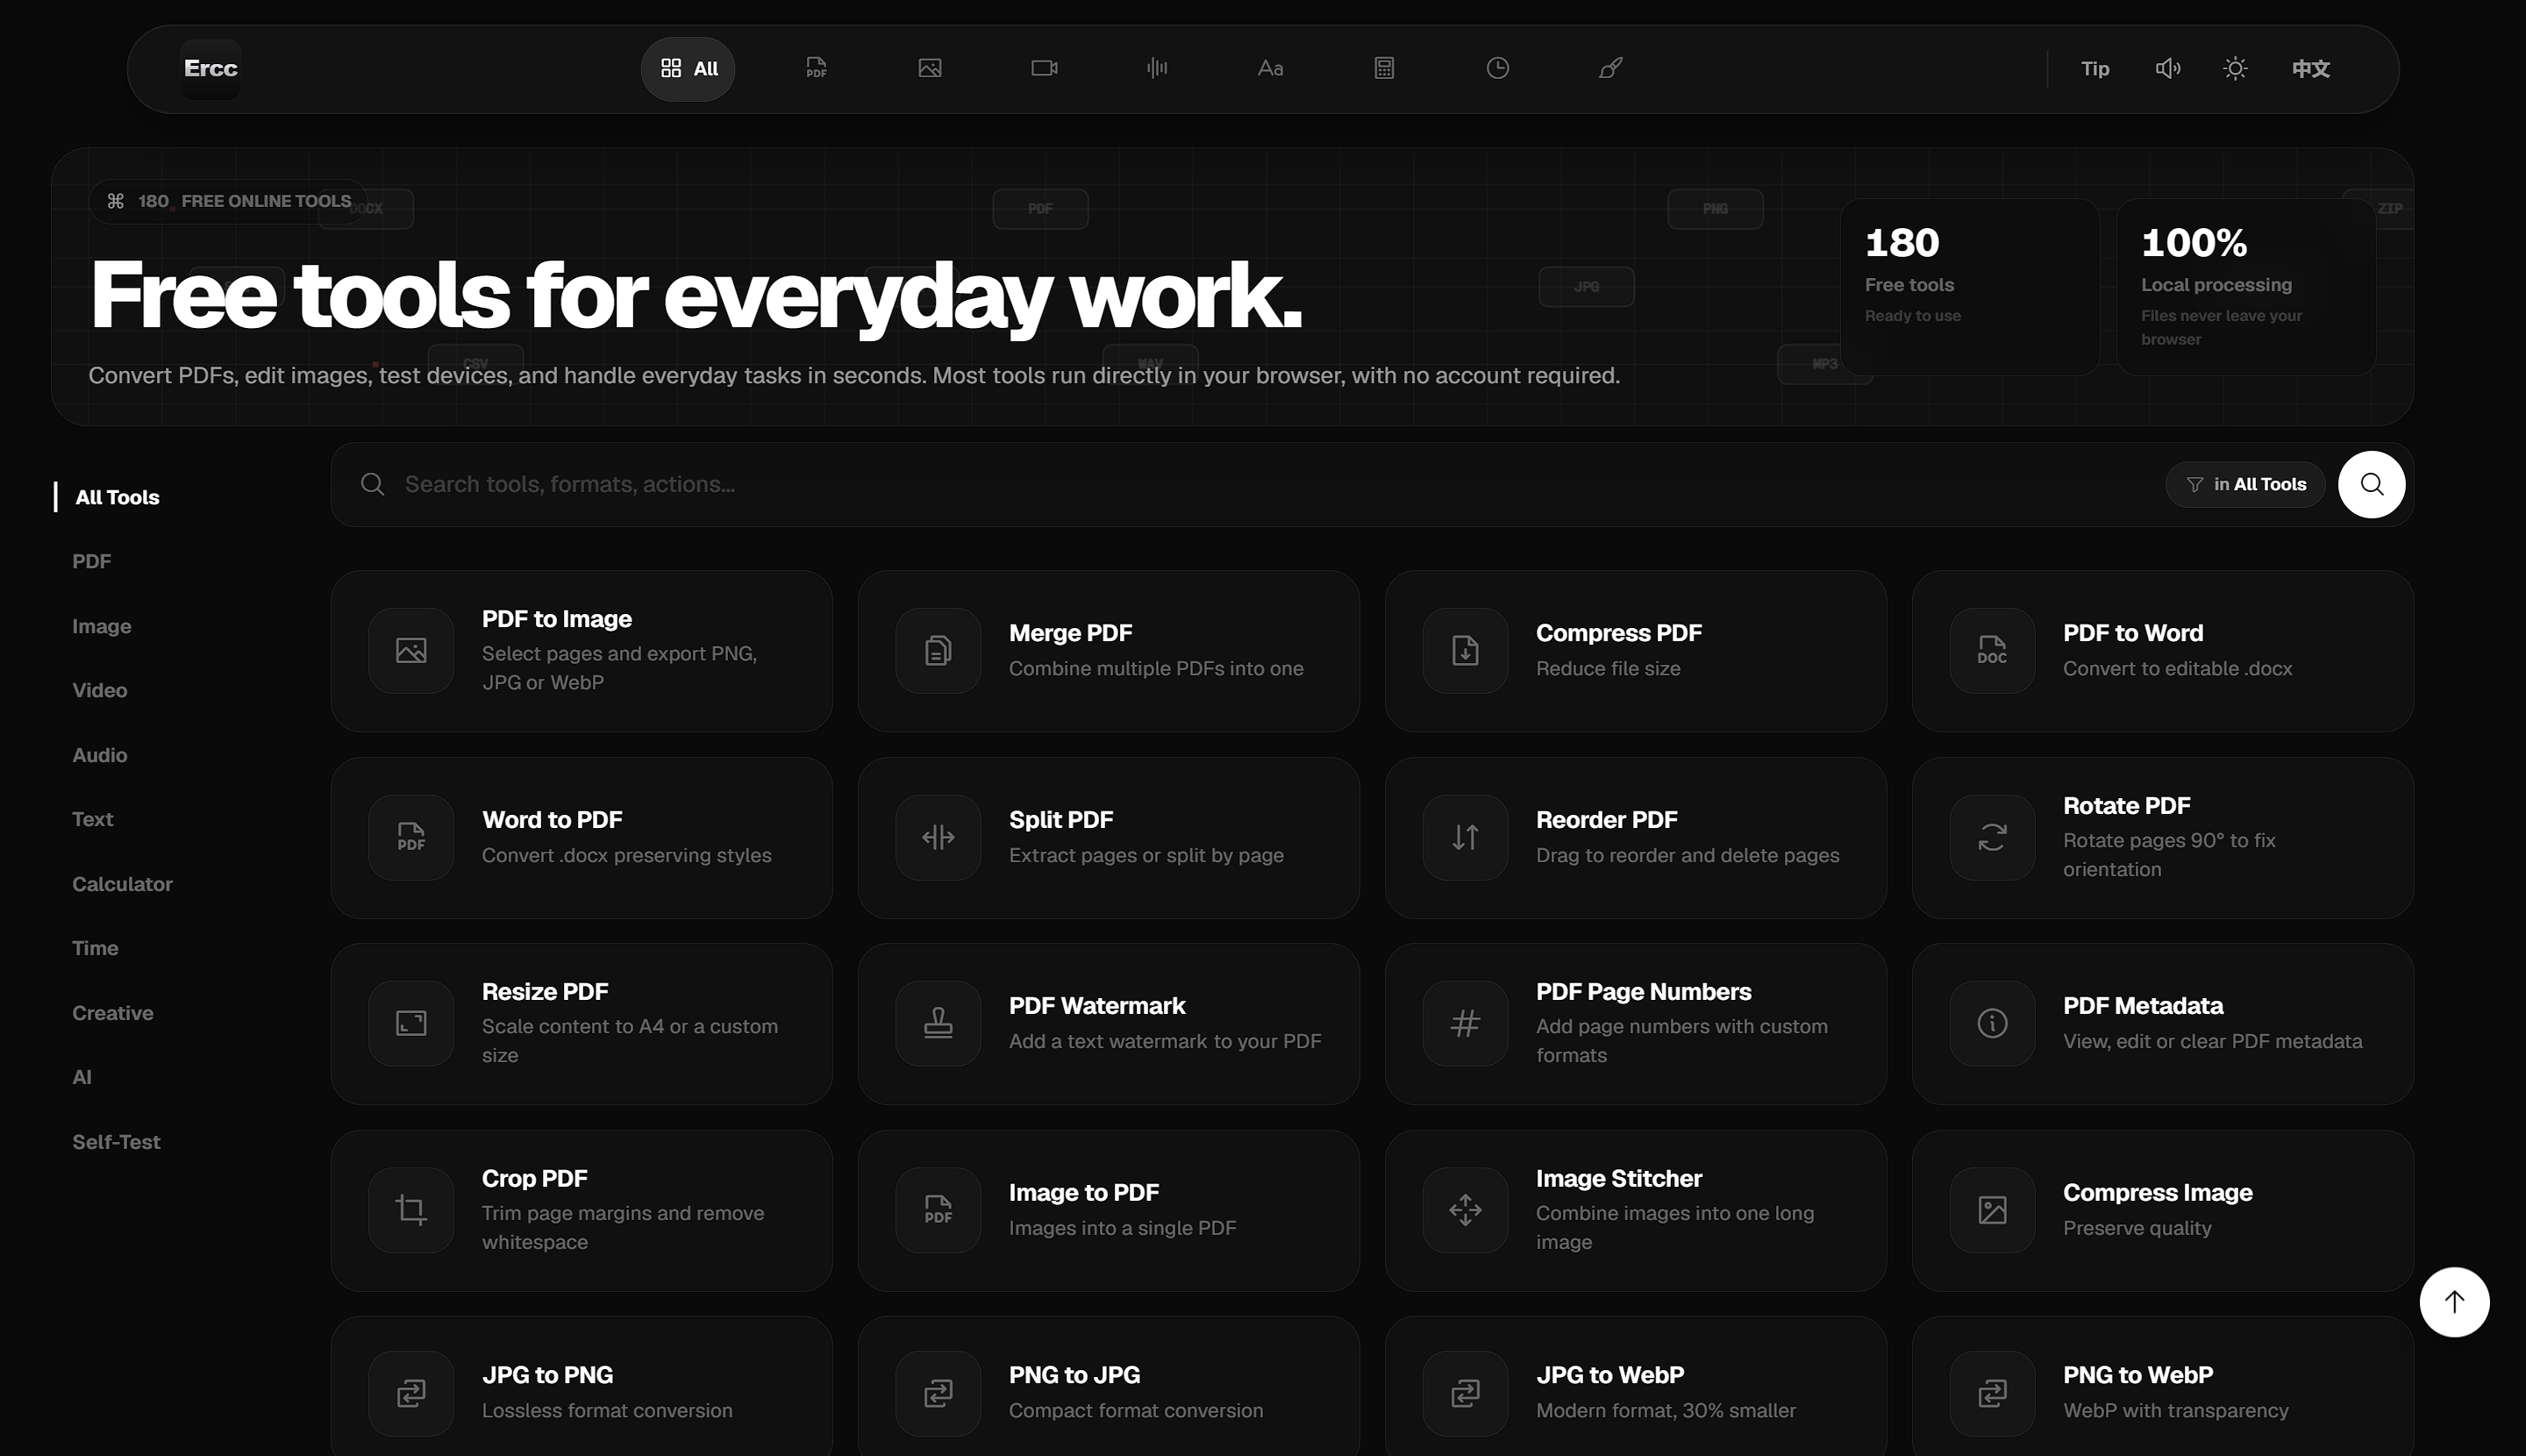Select the Calculator icon in top navigation
The width and height of the screenshot is (2526, 1456).
coord(1384,68)
